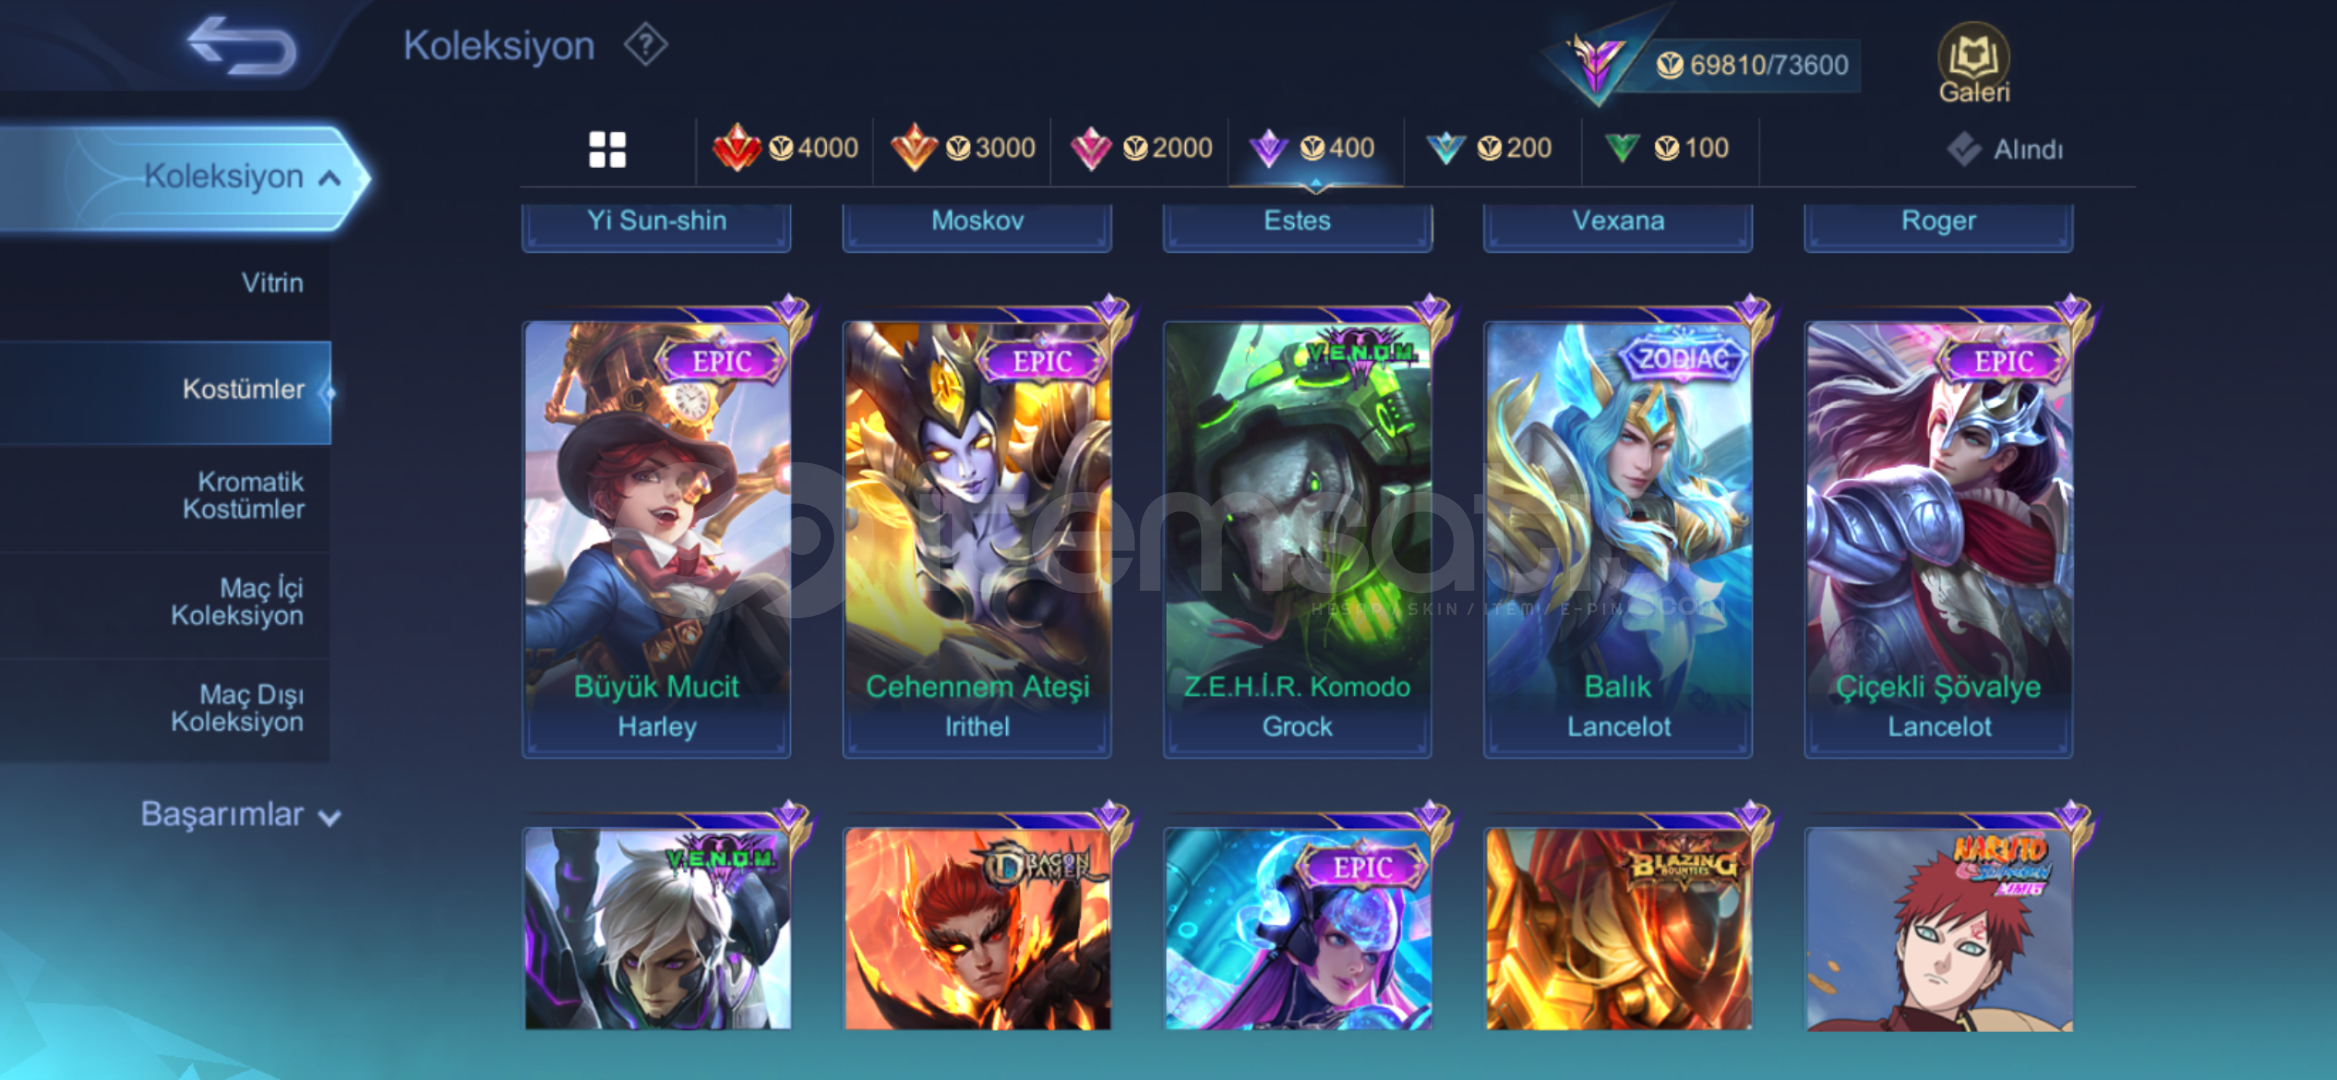Select the purple 400 tier tab
The width and height of the screenshot is (2337, 1080).
coord(1314,148)
